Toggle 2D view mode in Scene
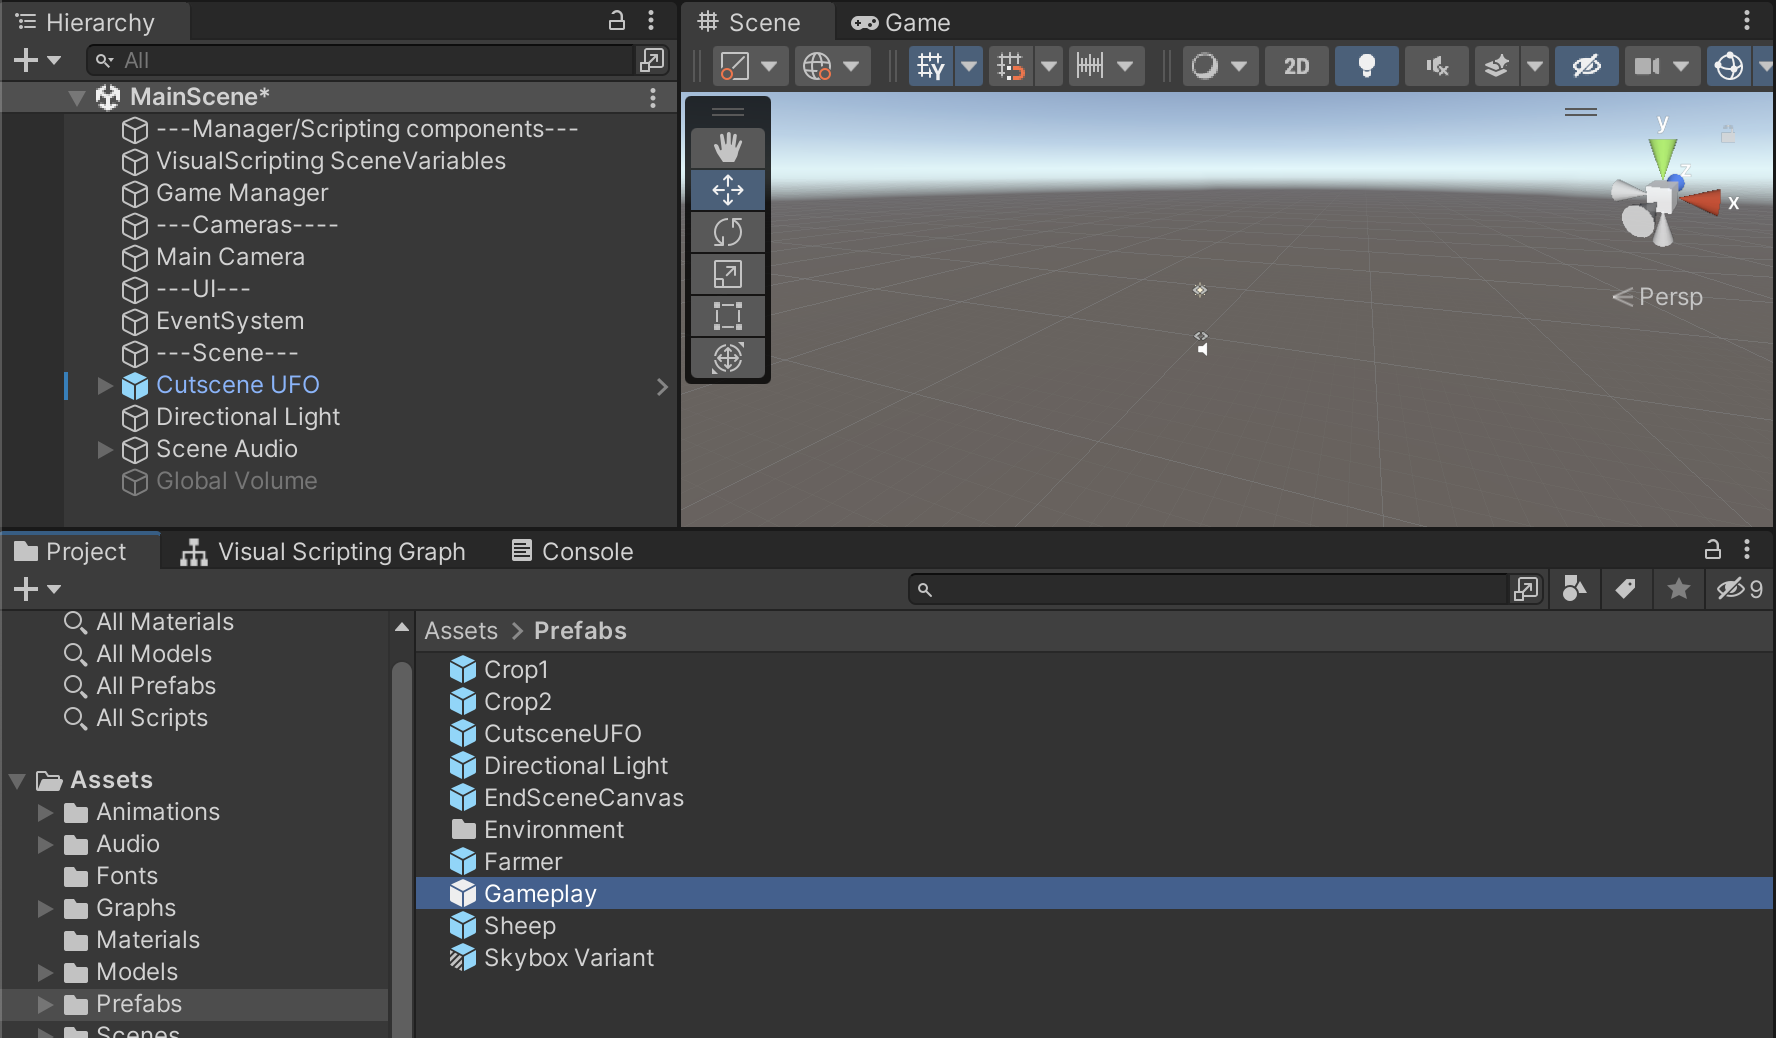The image size is (1776, 1038). [x=1296, y=67]
